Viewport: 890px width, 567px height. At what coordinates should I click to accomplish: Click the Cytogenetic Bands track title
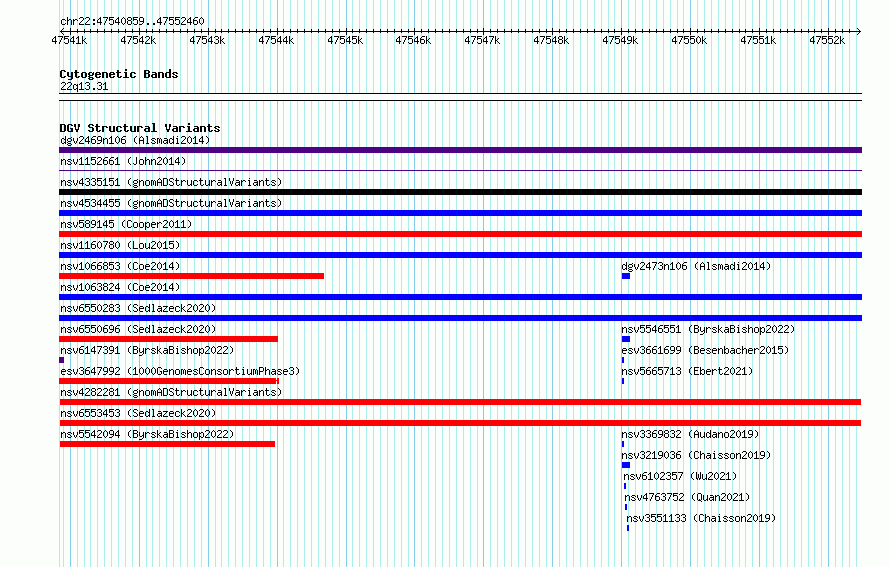(119, 74)
